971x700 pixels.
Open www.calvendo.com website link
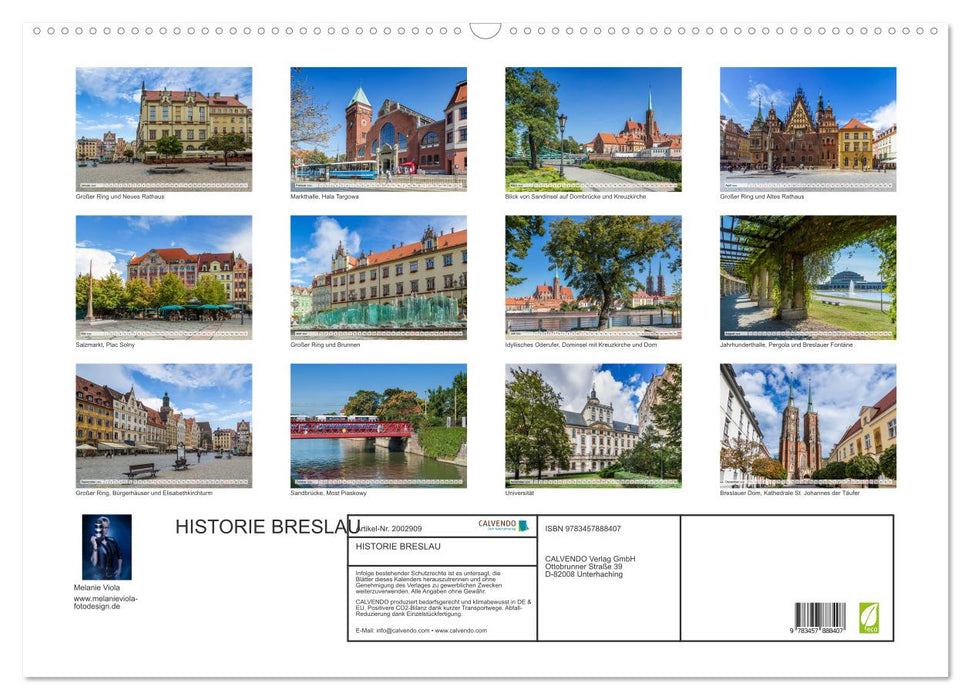pos(460,630)
